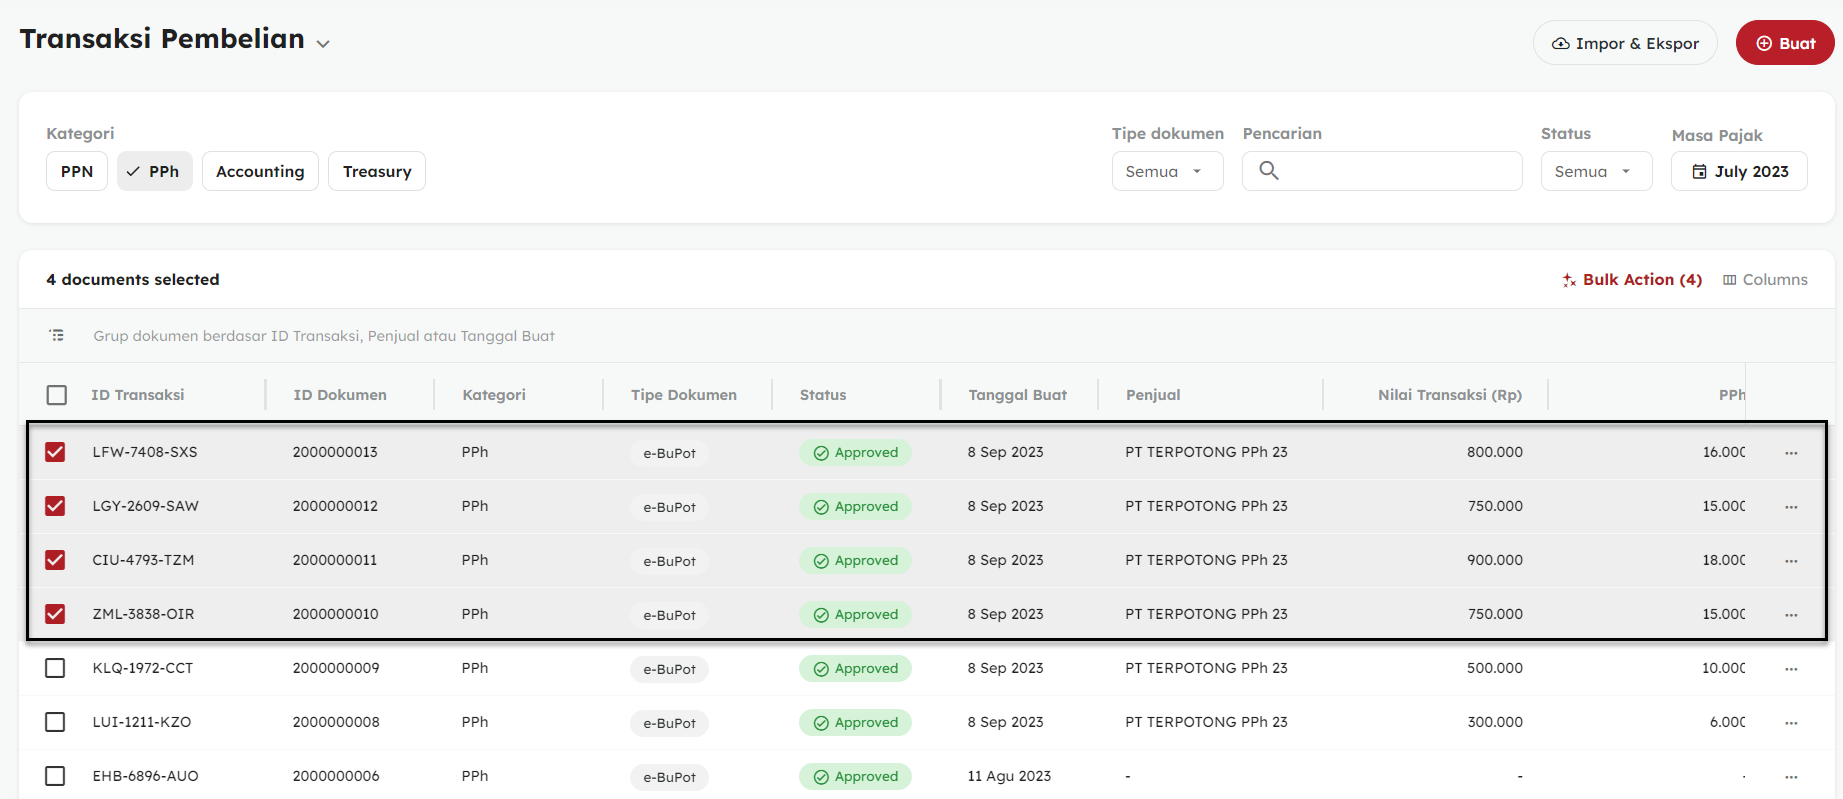
Task: Uncheck the LGY-2609-SAW row checkbox
Action: (55, 506)
